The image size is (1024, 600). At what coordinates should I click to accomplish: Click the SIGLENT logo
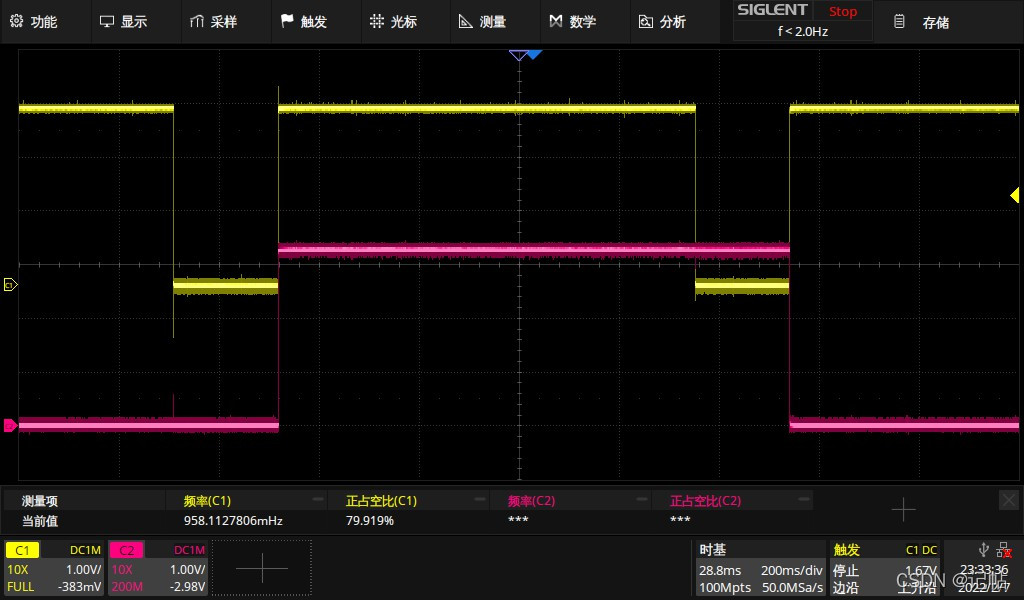[x=772, y=10]
